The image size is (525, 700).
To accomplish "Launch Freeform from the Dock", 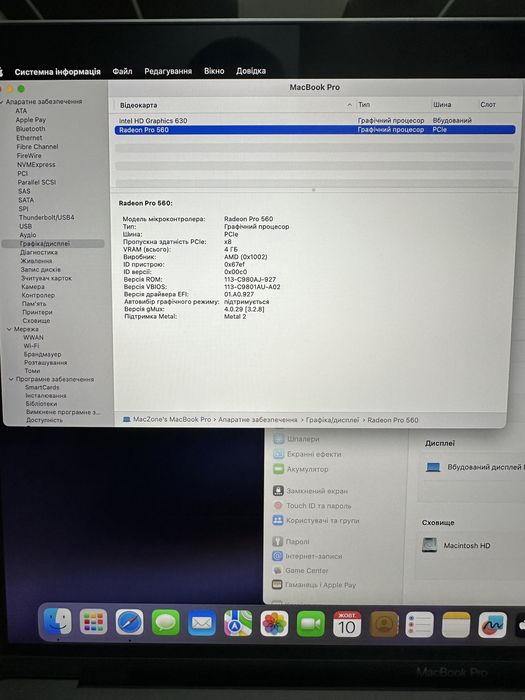I will (492, 625).
